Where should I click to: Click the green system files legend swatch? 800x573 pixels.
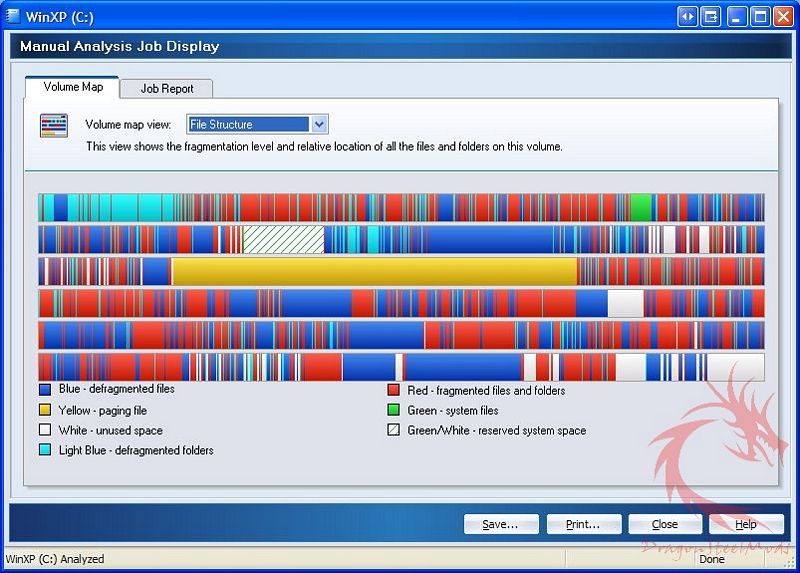click(394, 410)
